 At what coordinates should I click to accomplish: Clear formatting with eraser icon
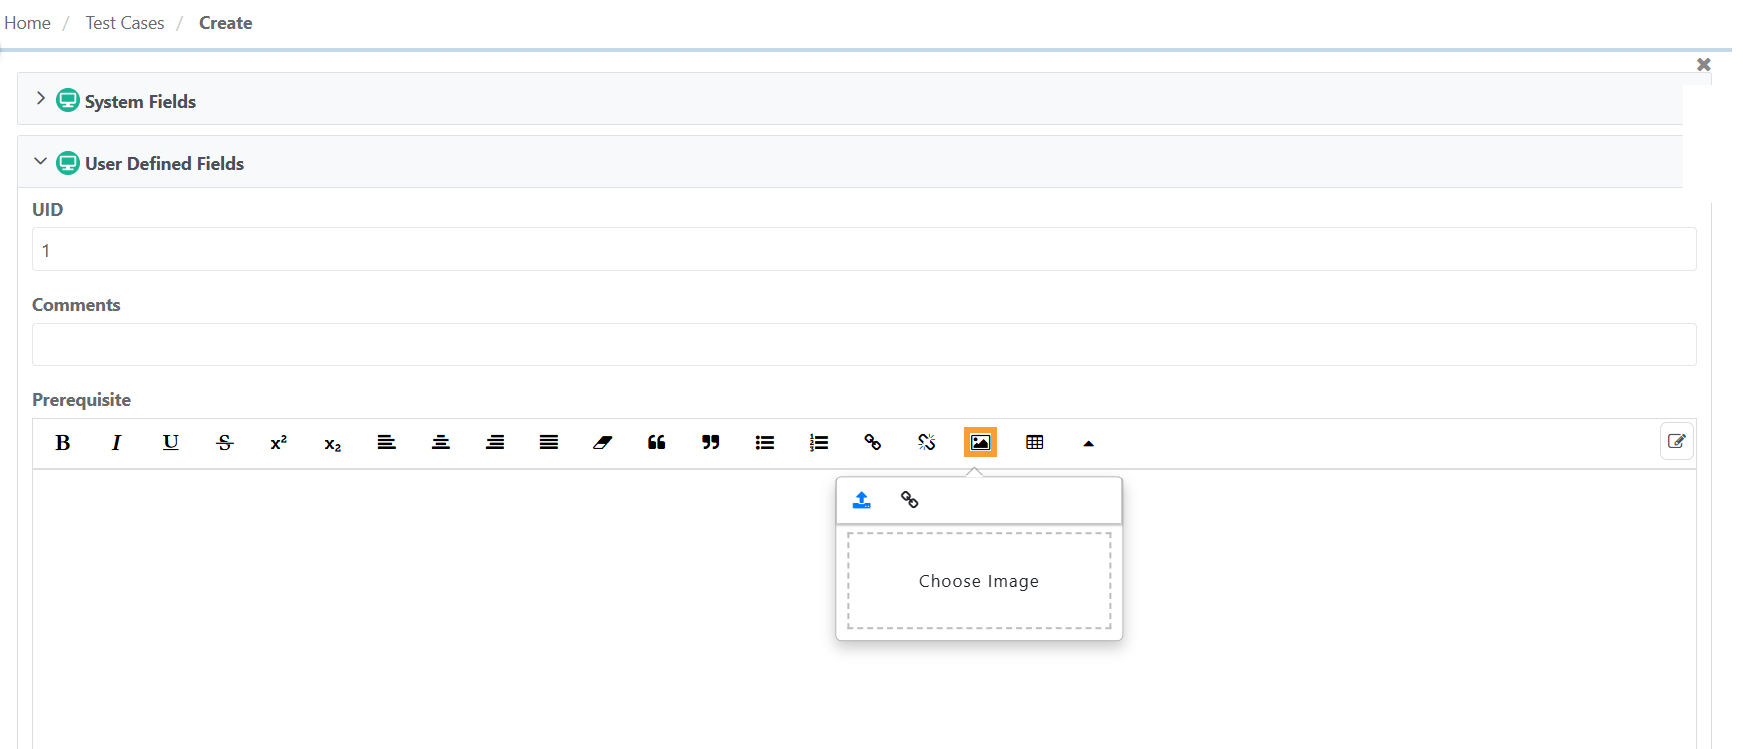tap(602, 442)
